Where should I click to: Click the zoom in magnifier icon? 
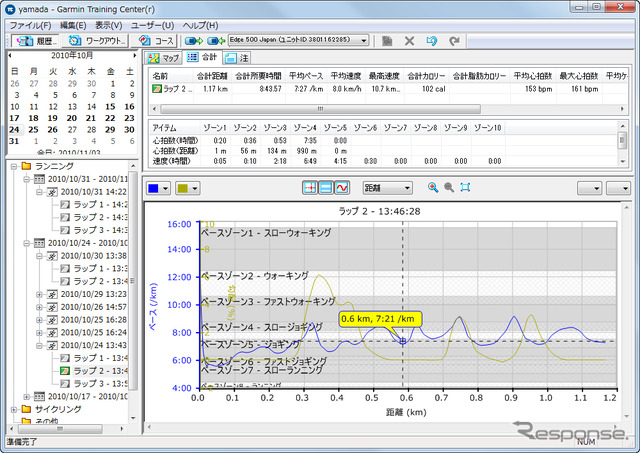[x=433, y=187]
